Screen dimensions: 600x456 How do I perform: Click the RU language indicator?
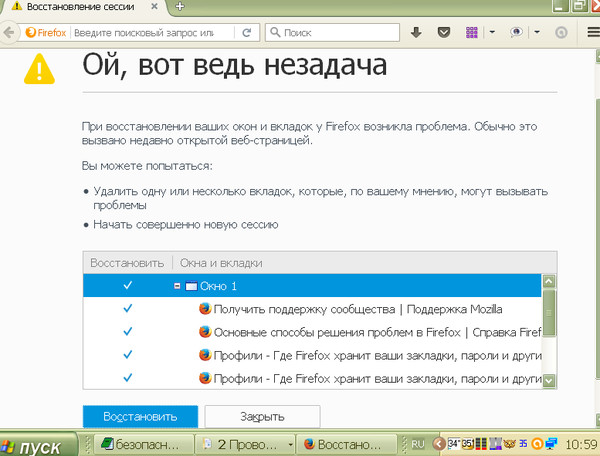tap(418, 444)
